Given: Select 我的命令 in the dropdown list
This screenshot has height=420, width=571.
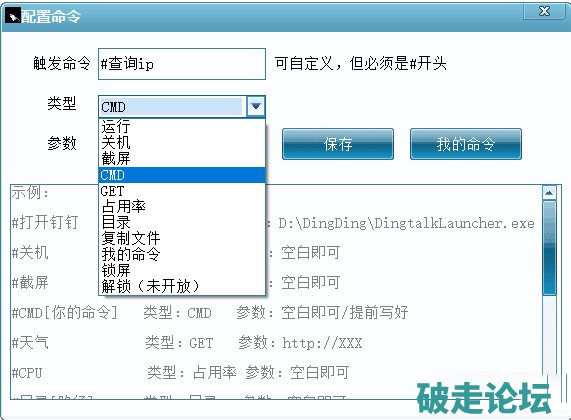Looking at the screenshot, I should tap(182, 254).
